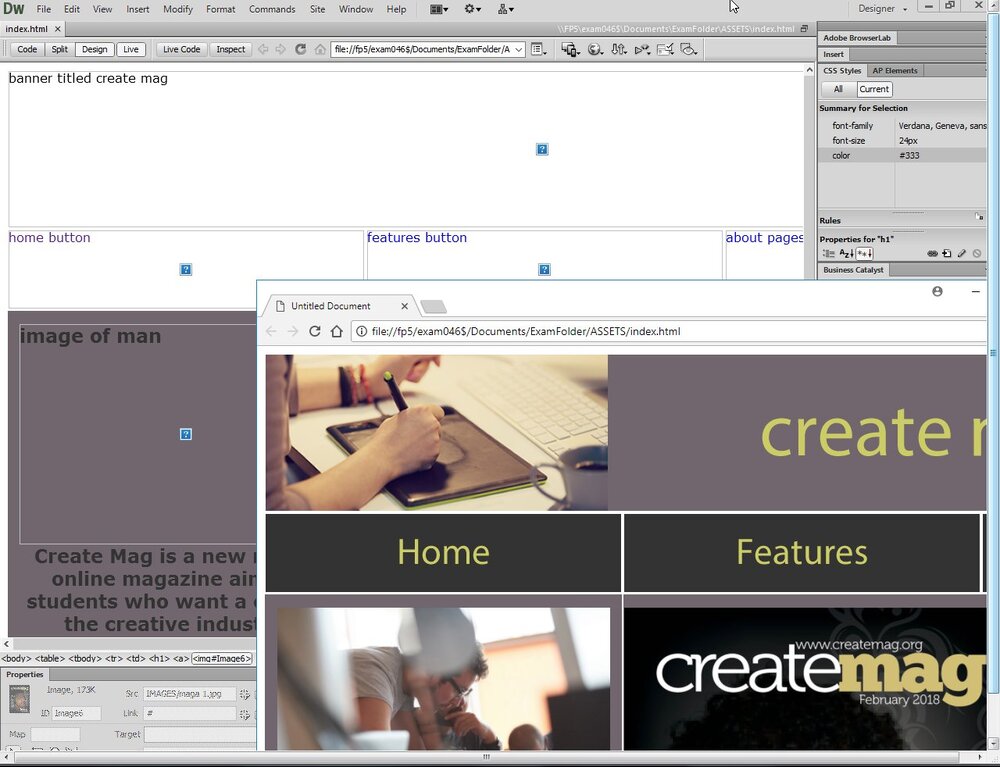Screen dimensions: 1000x767
Task: Open the Visual Aids eye icon
Action: click(689, 49)
